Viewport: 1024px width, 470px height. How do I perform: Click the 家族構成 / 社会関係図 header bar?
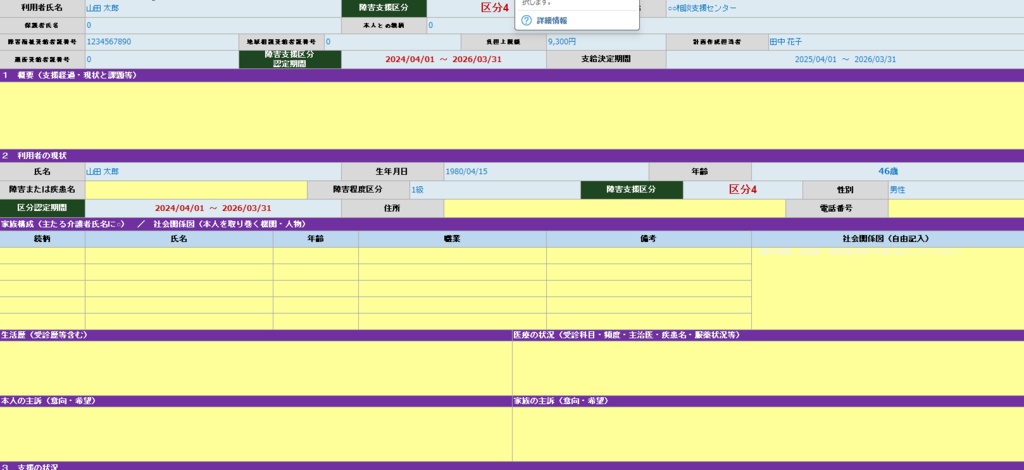512,224
